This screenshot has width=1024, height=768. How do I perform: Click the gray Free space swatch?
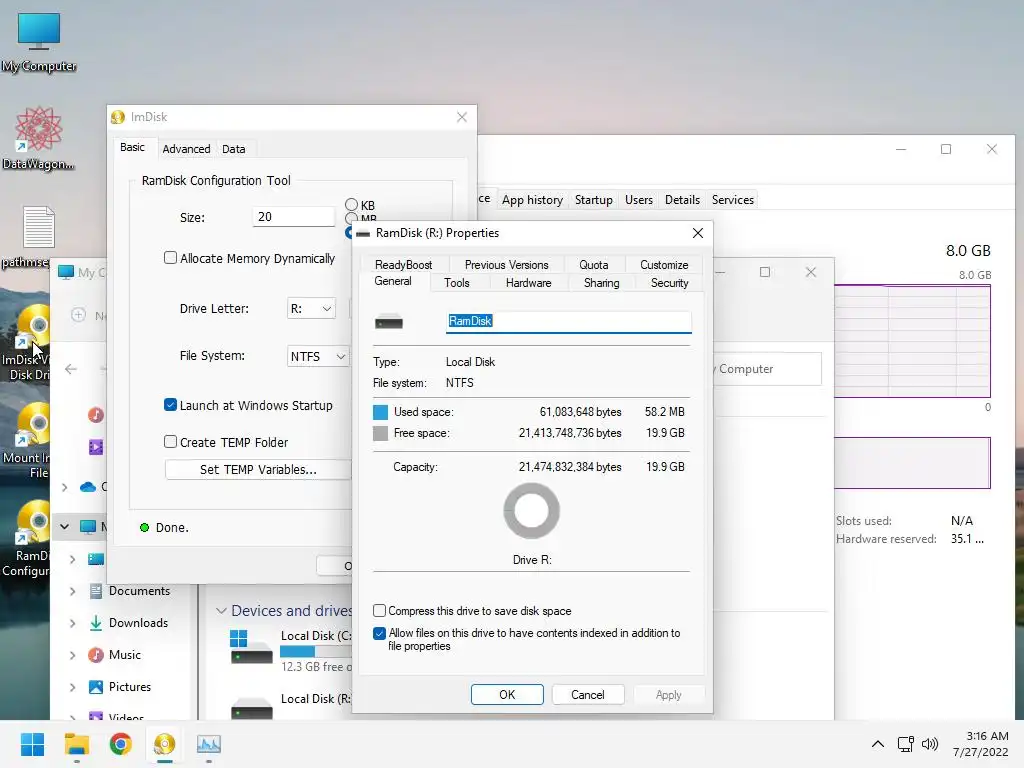[x=380, y=433]
